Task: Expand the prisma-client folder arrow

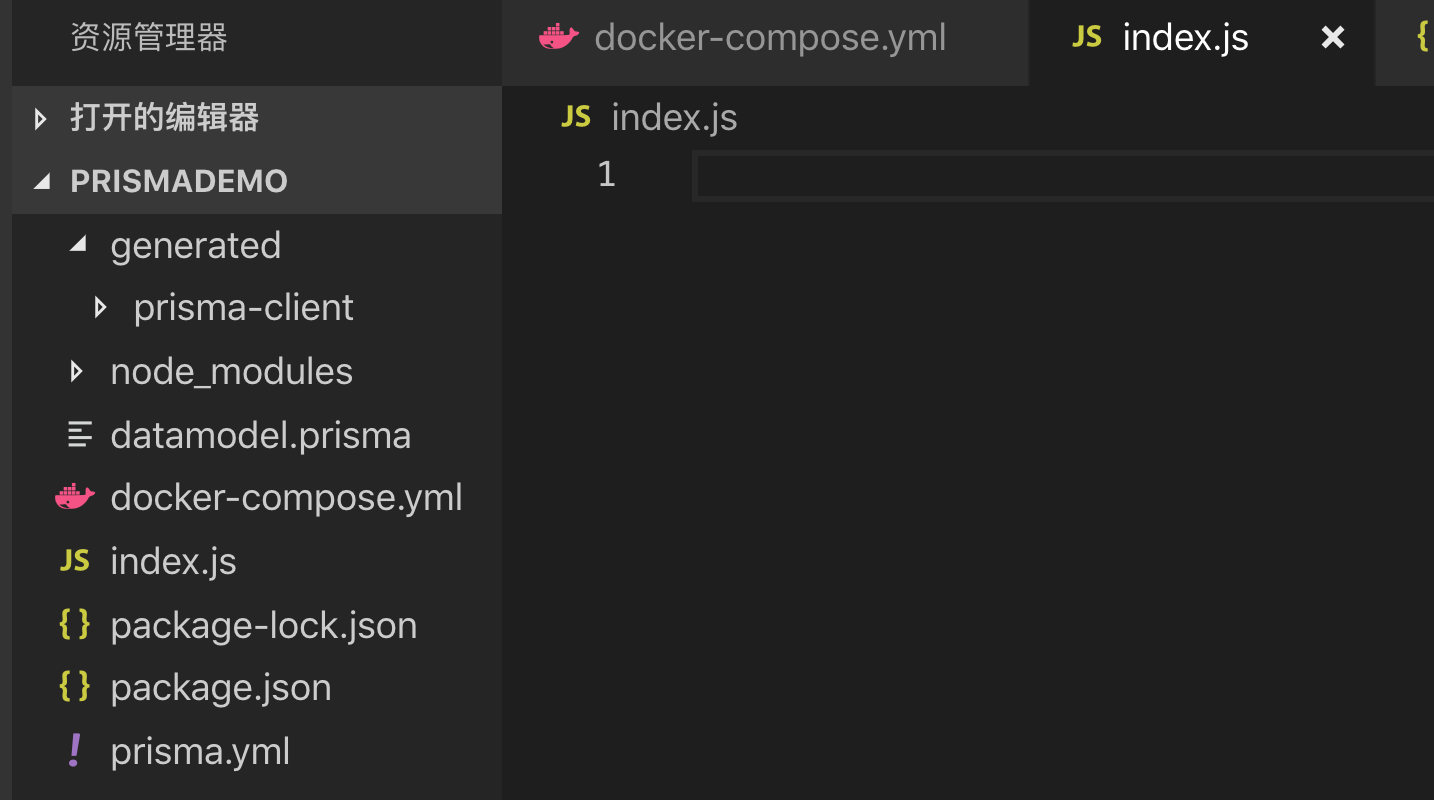Action: click(x=100, y=307)
